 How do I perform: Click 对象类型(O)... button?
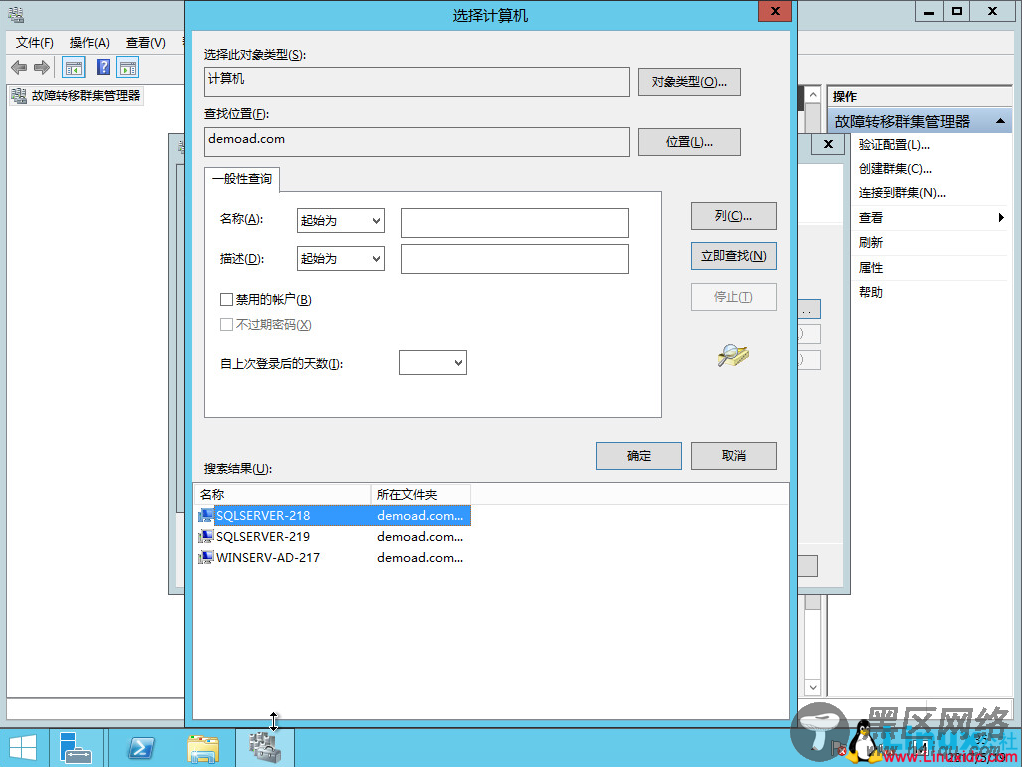689,82
